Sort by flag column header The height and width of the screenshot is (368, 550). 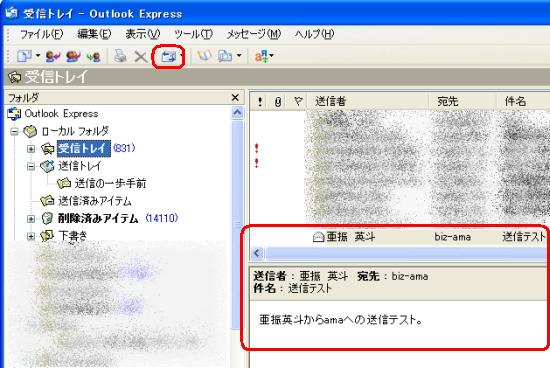[298, 102]
